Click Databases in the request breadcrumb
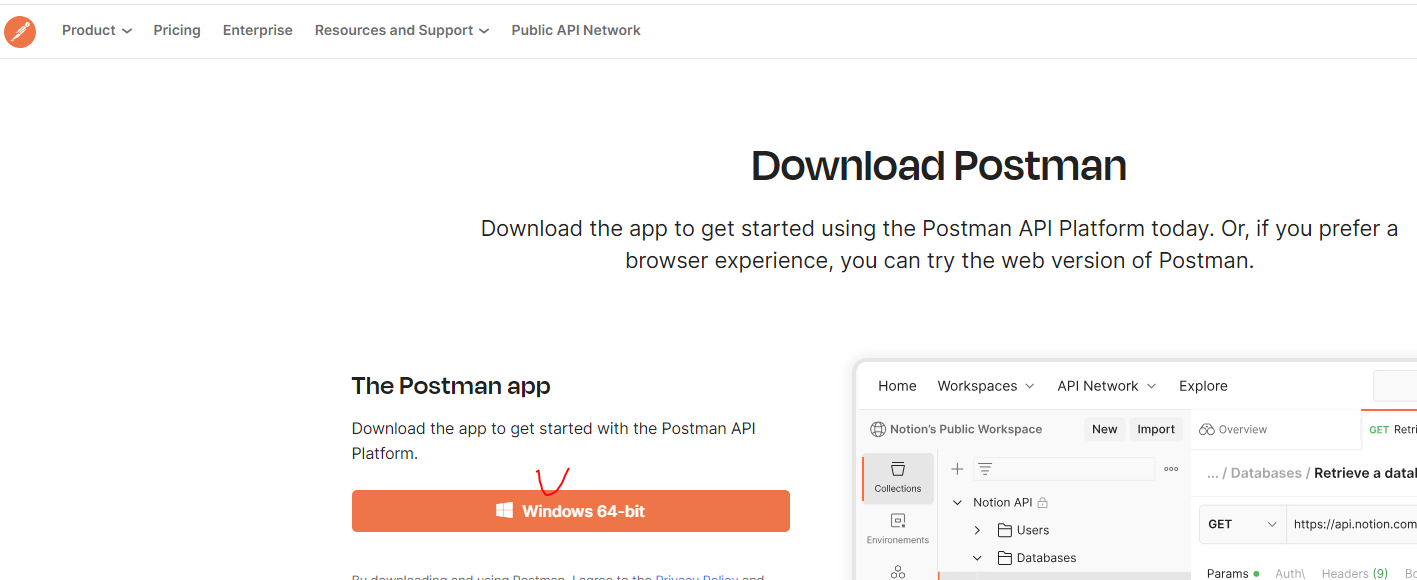1417x580 pixels. click(1266, 473)
